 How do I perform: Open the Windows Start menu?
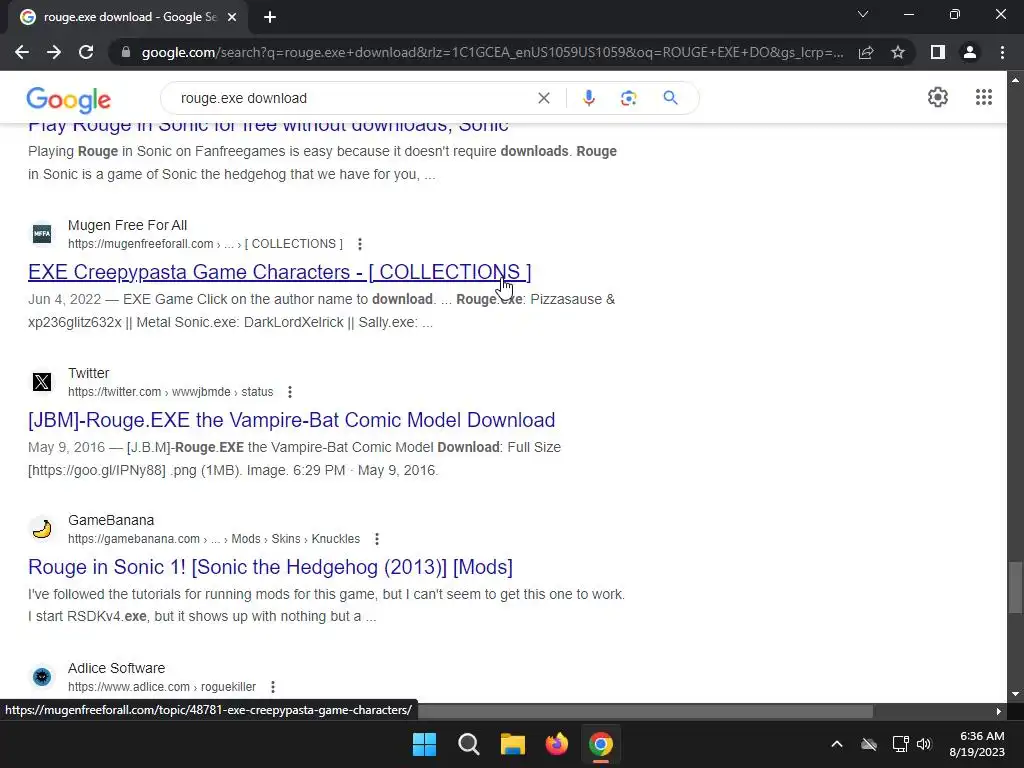424,744
